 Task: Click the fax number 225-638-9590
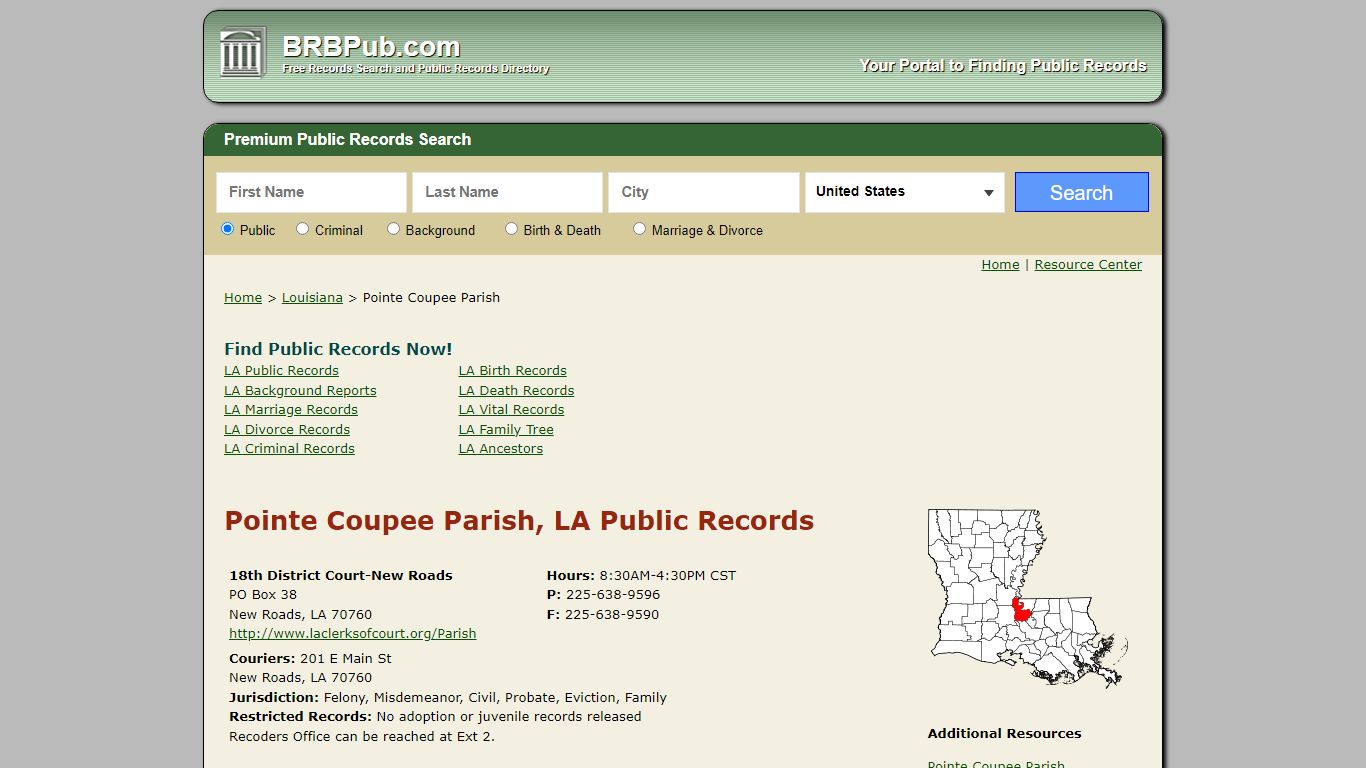coord(612,615)
